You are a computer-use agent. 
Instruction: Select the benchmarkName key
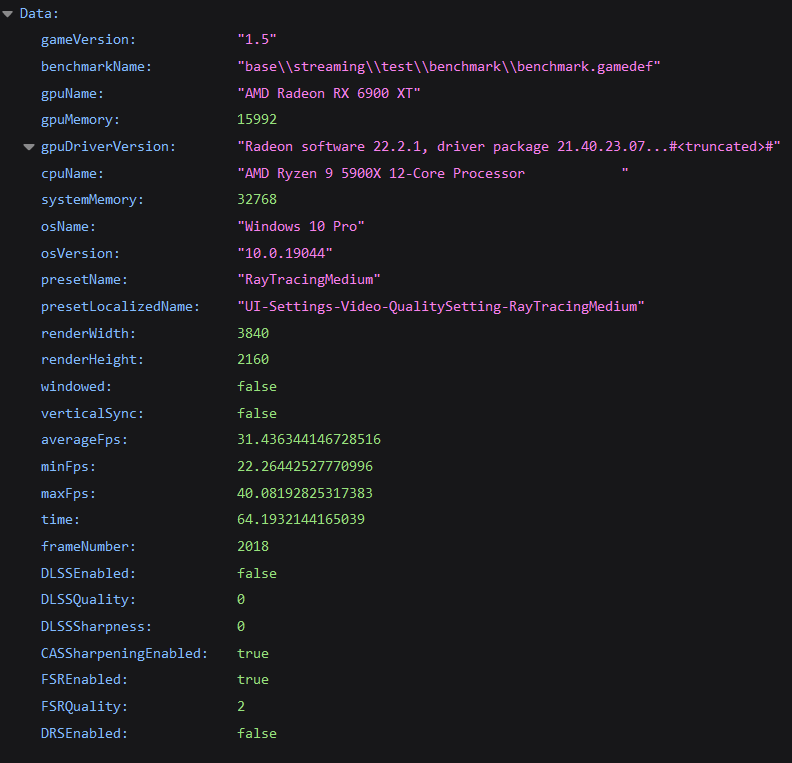96,67
